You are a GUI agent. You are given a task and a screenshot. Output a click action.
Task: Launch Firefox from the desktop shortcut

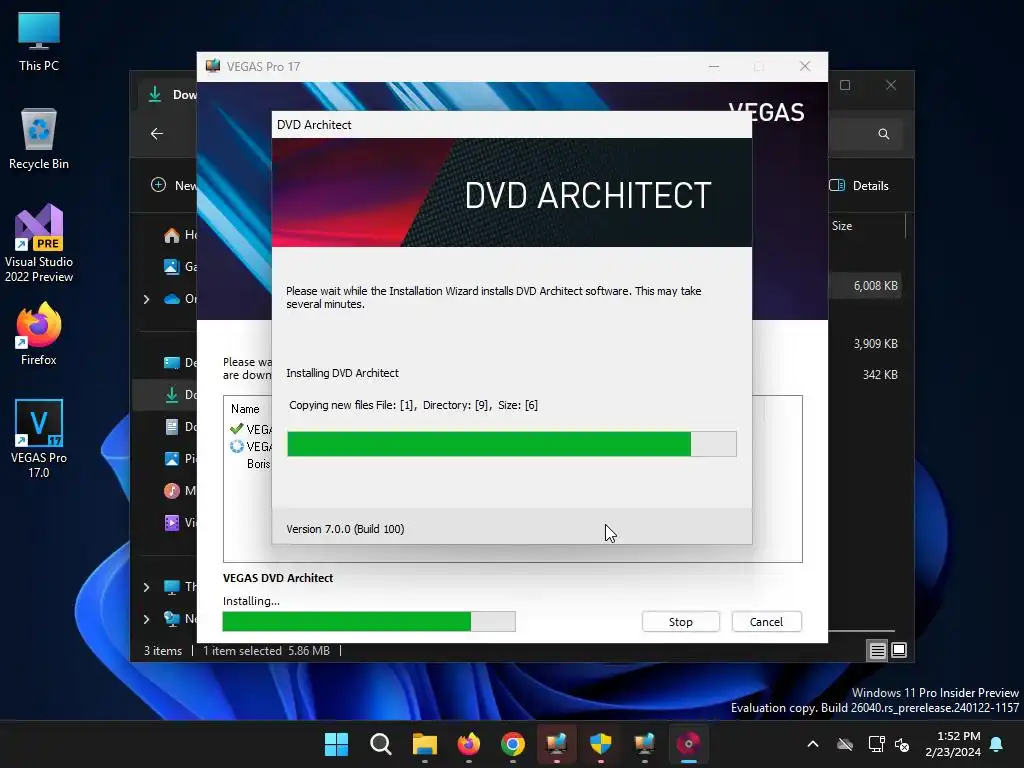(x=39, y=334)
